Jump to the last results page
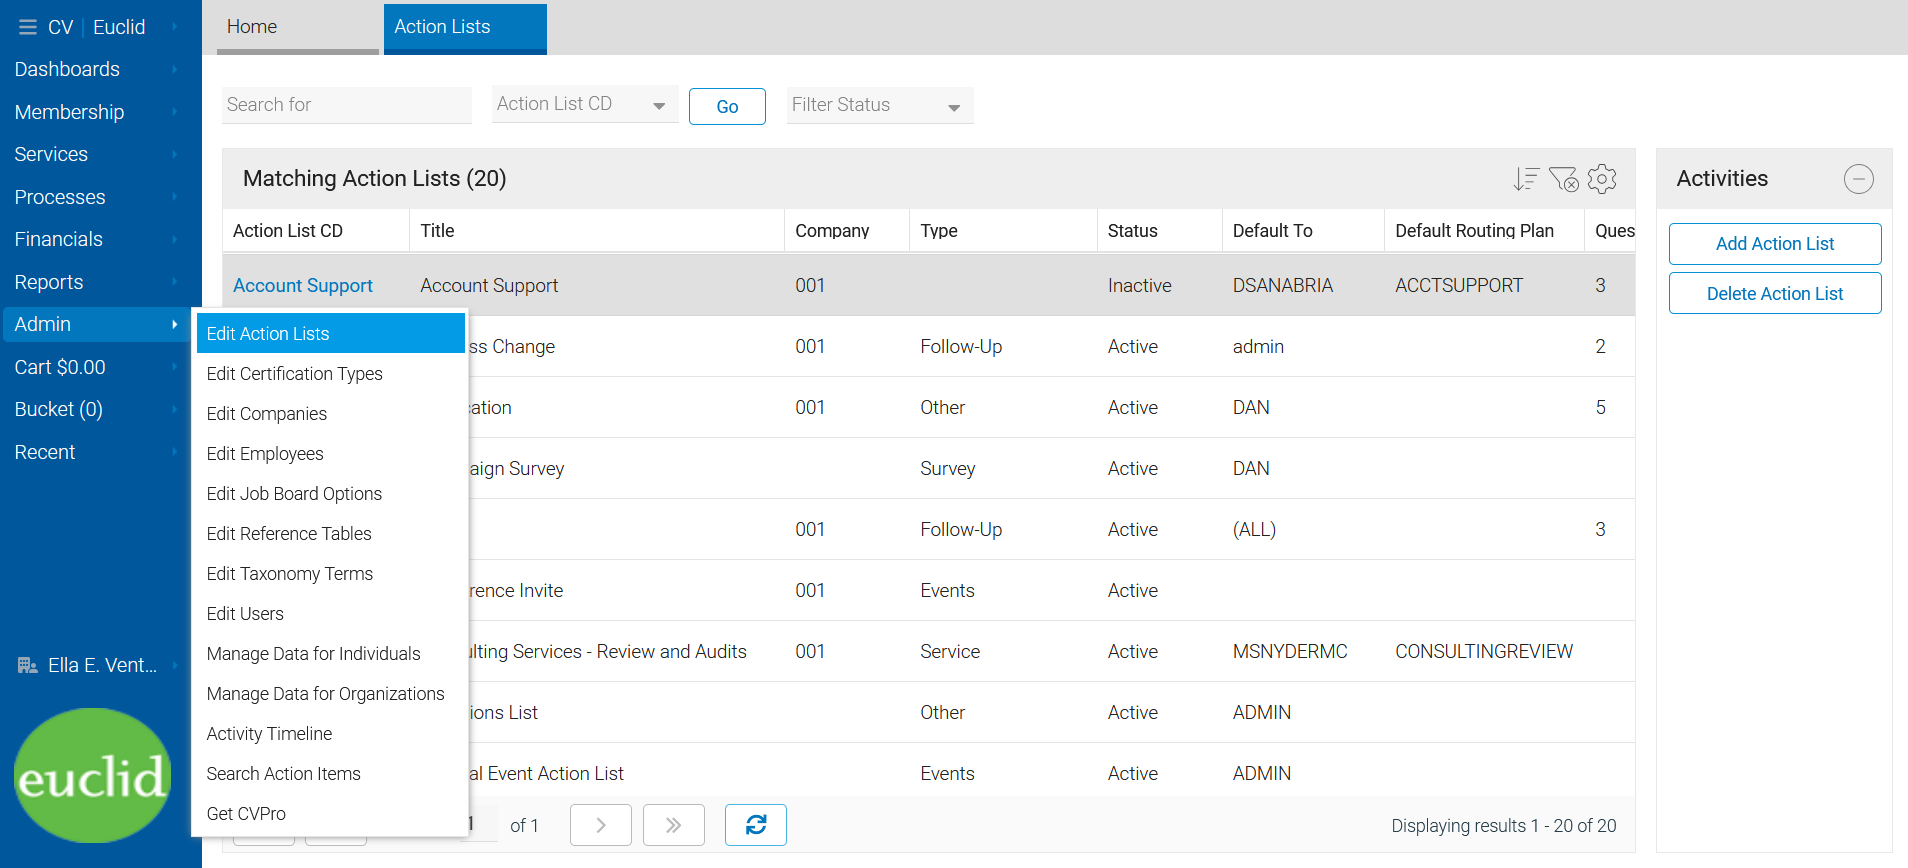 point(674,825)
